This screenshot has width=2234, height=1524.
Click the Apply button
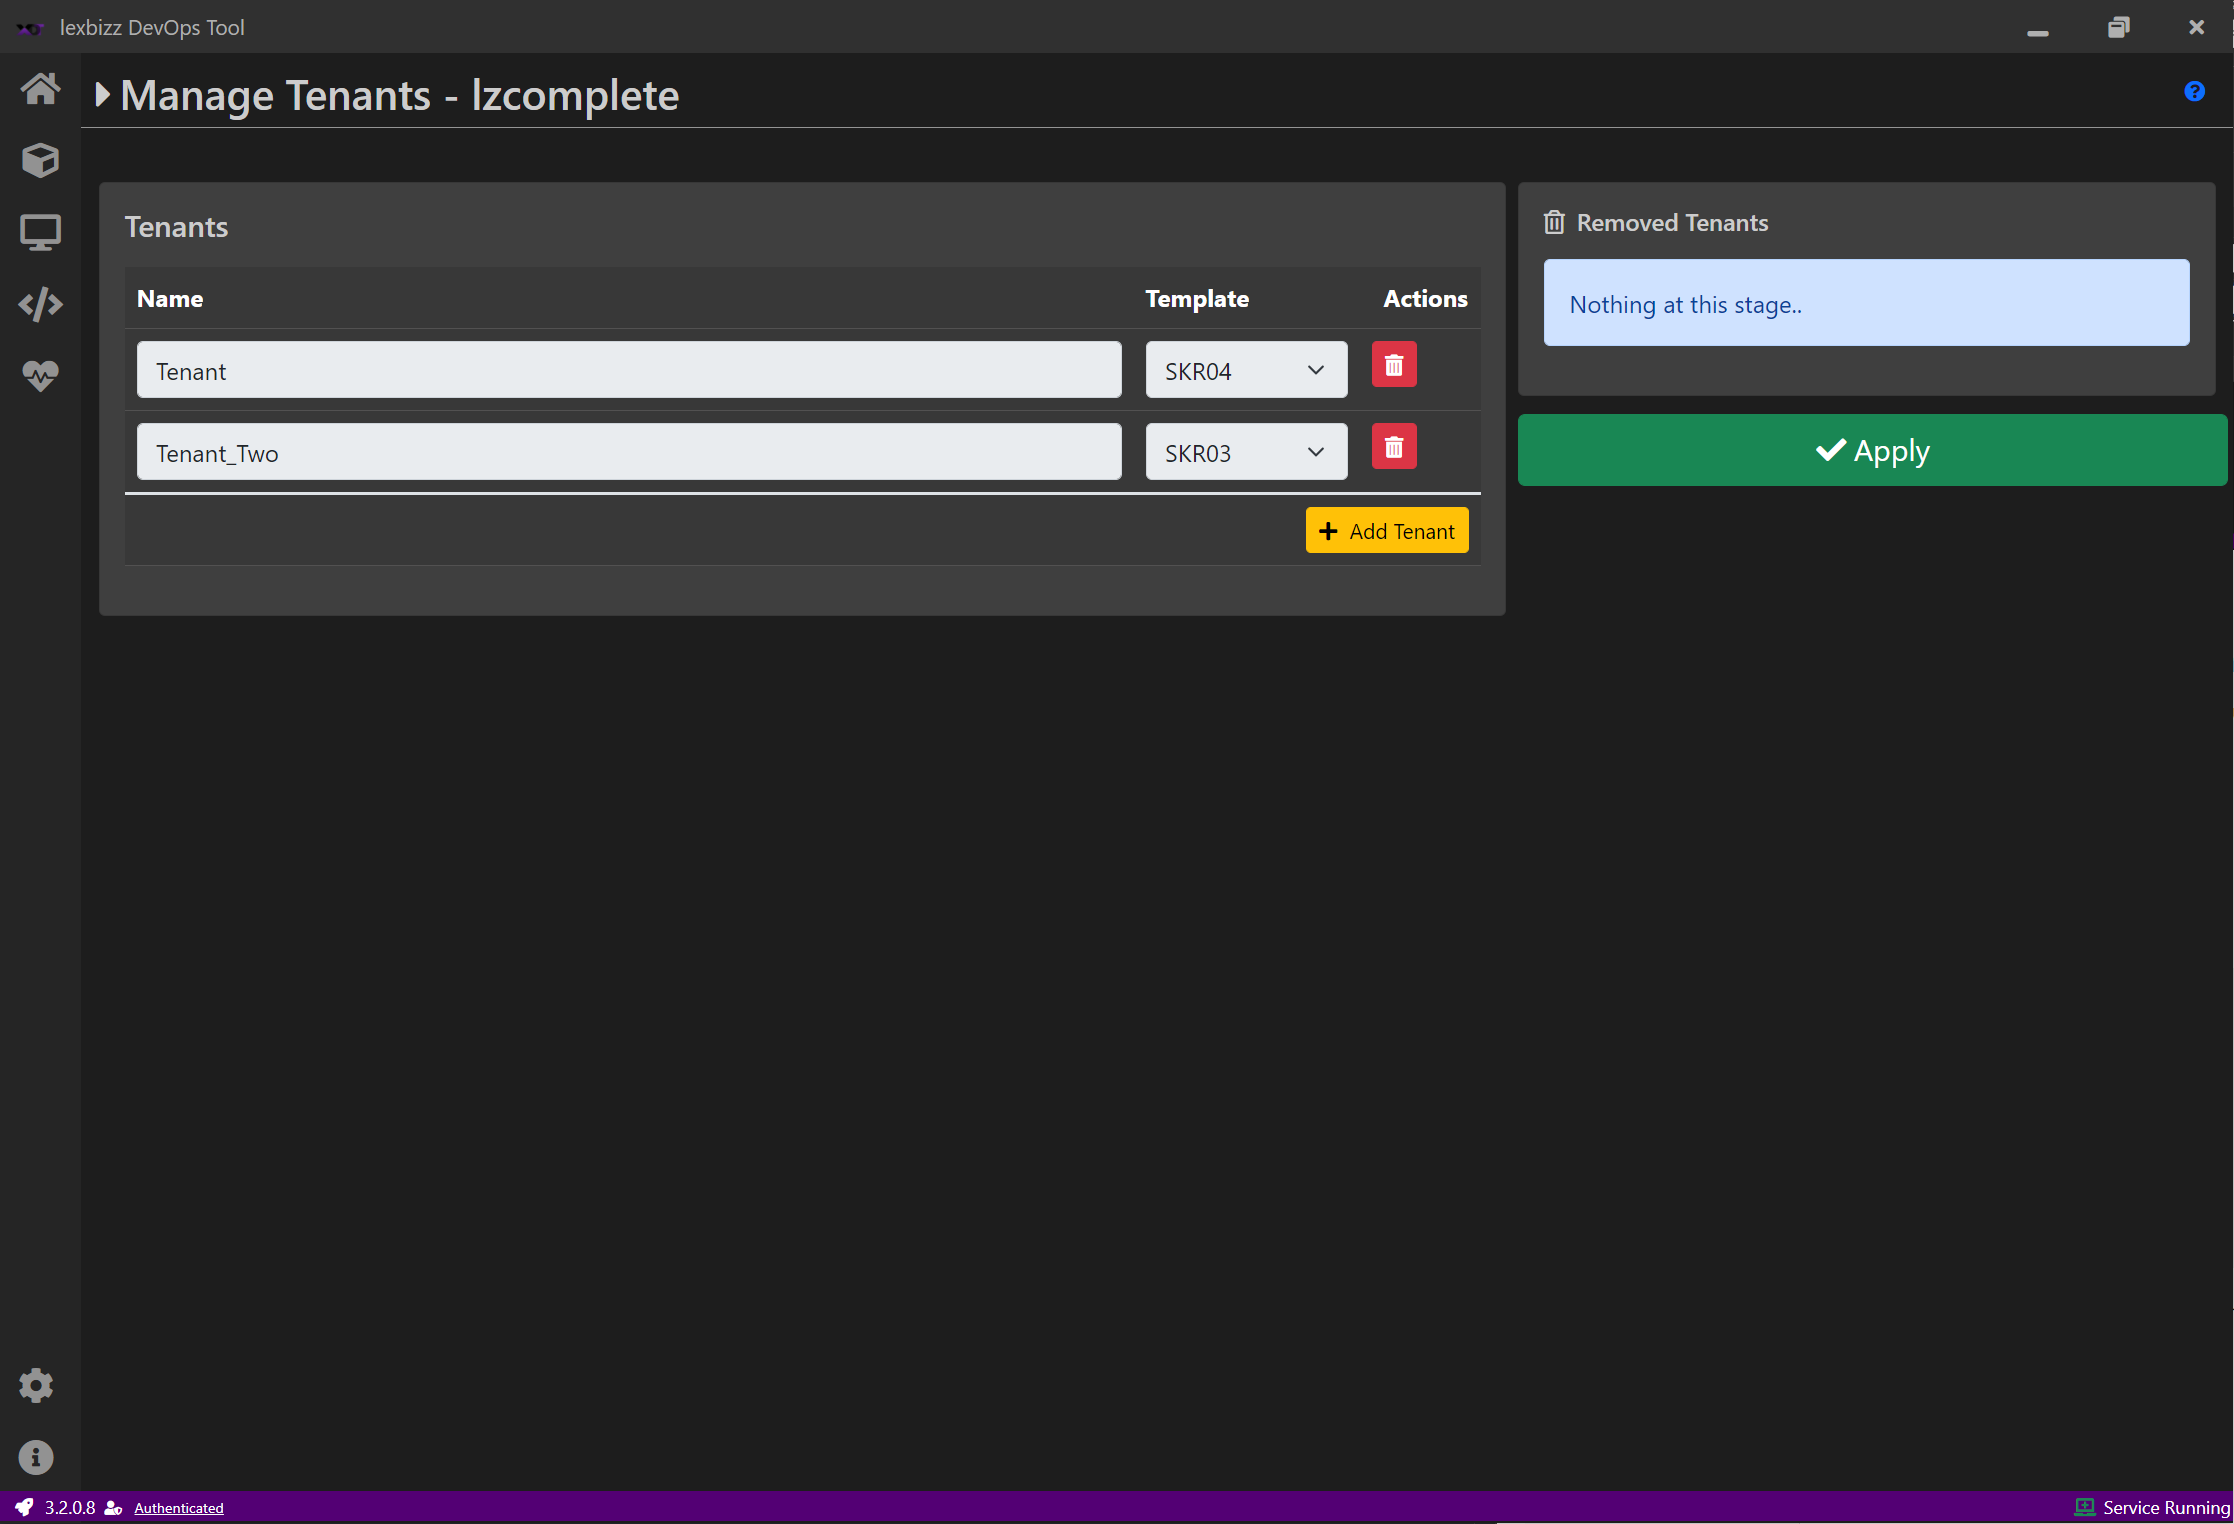[x=1872, y=450]
